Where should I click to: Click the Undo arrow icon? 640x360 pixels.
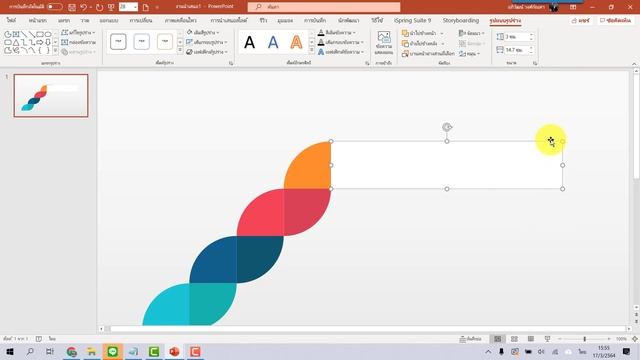pyautogui.click(x=83, y=7)
